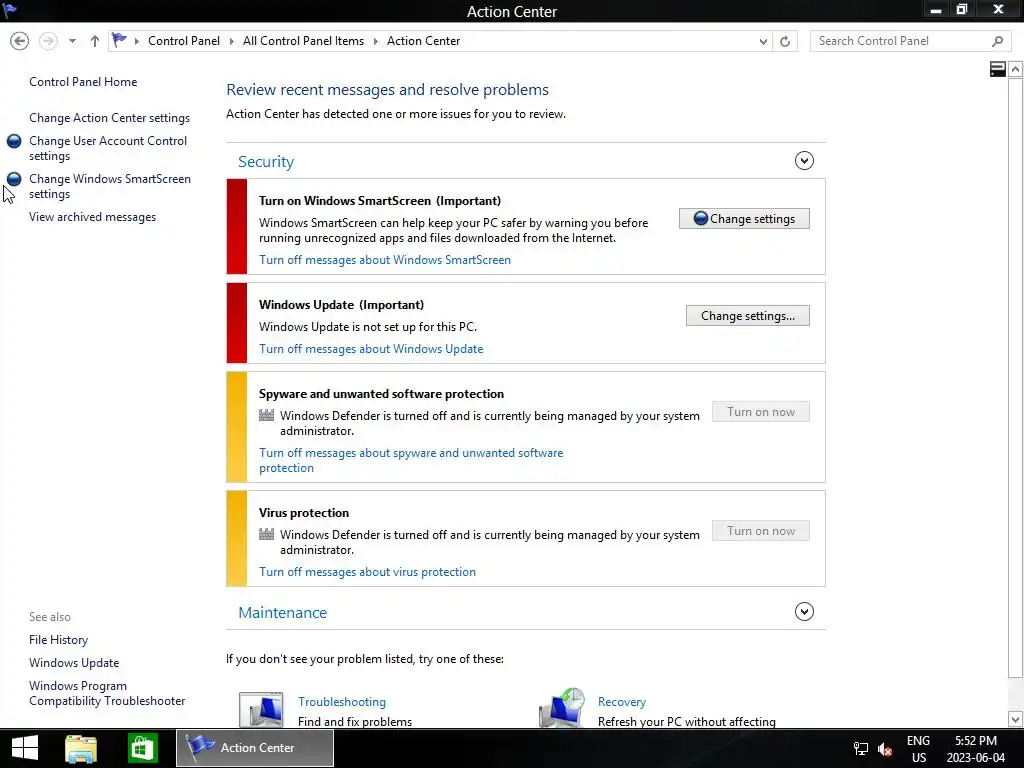Refresh the Action Center page
Image resolution: width=1024 pixels, height=768 pixels.
click(785, 41)
